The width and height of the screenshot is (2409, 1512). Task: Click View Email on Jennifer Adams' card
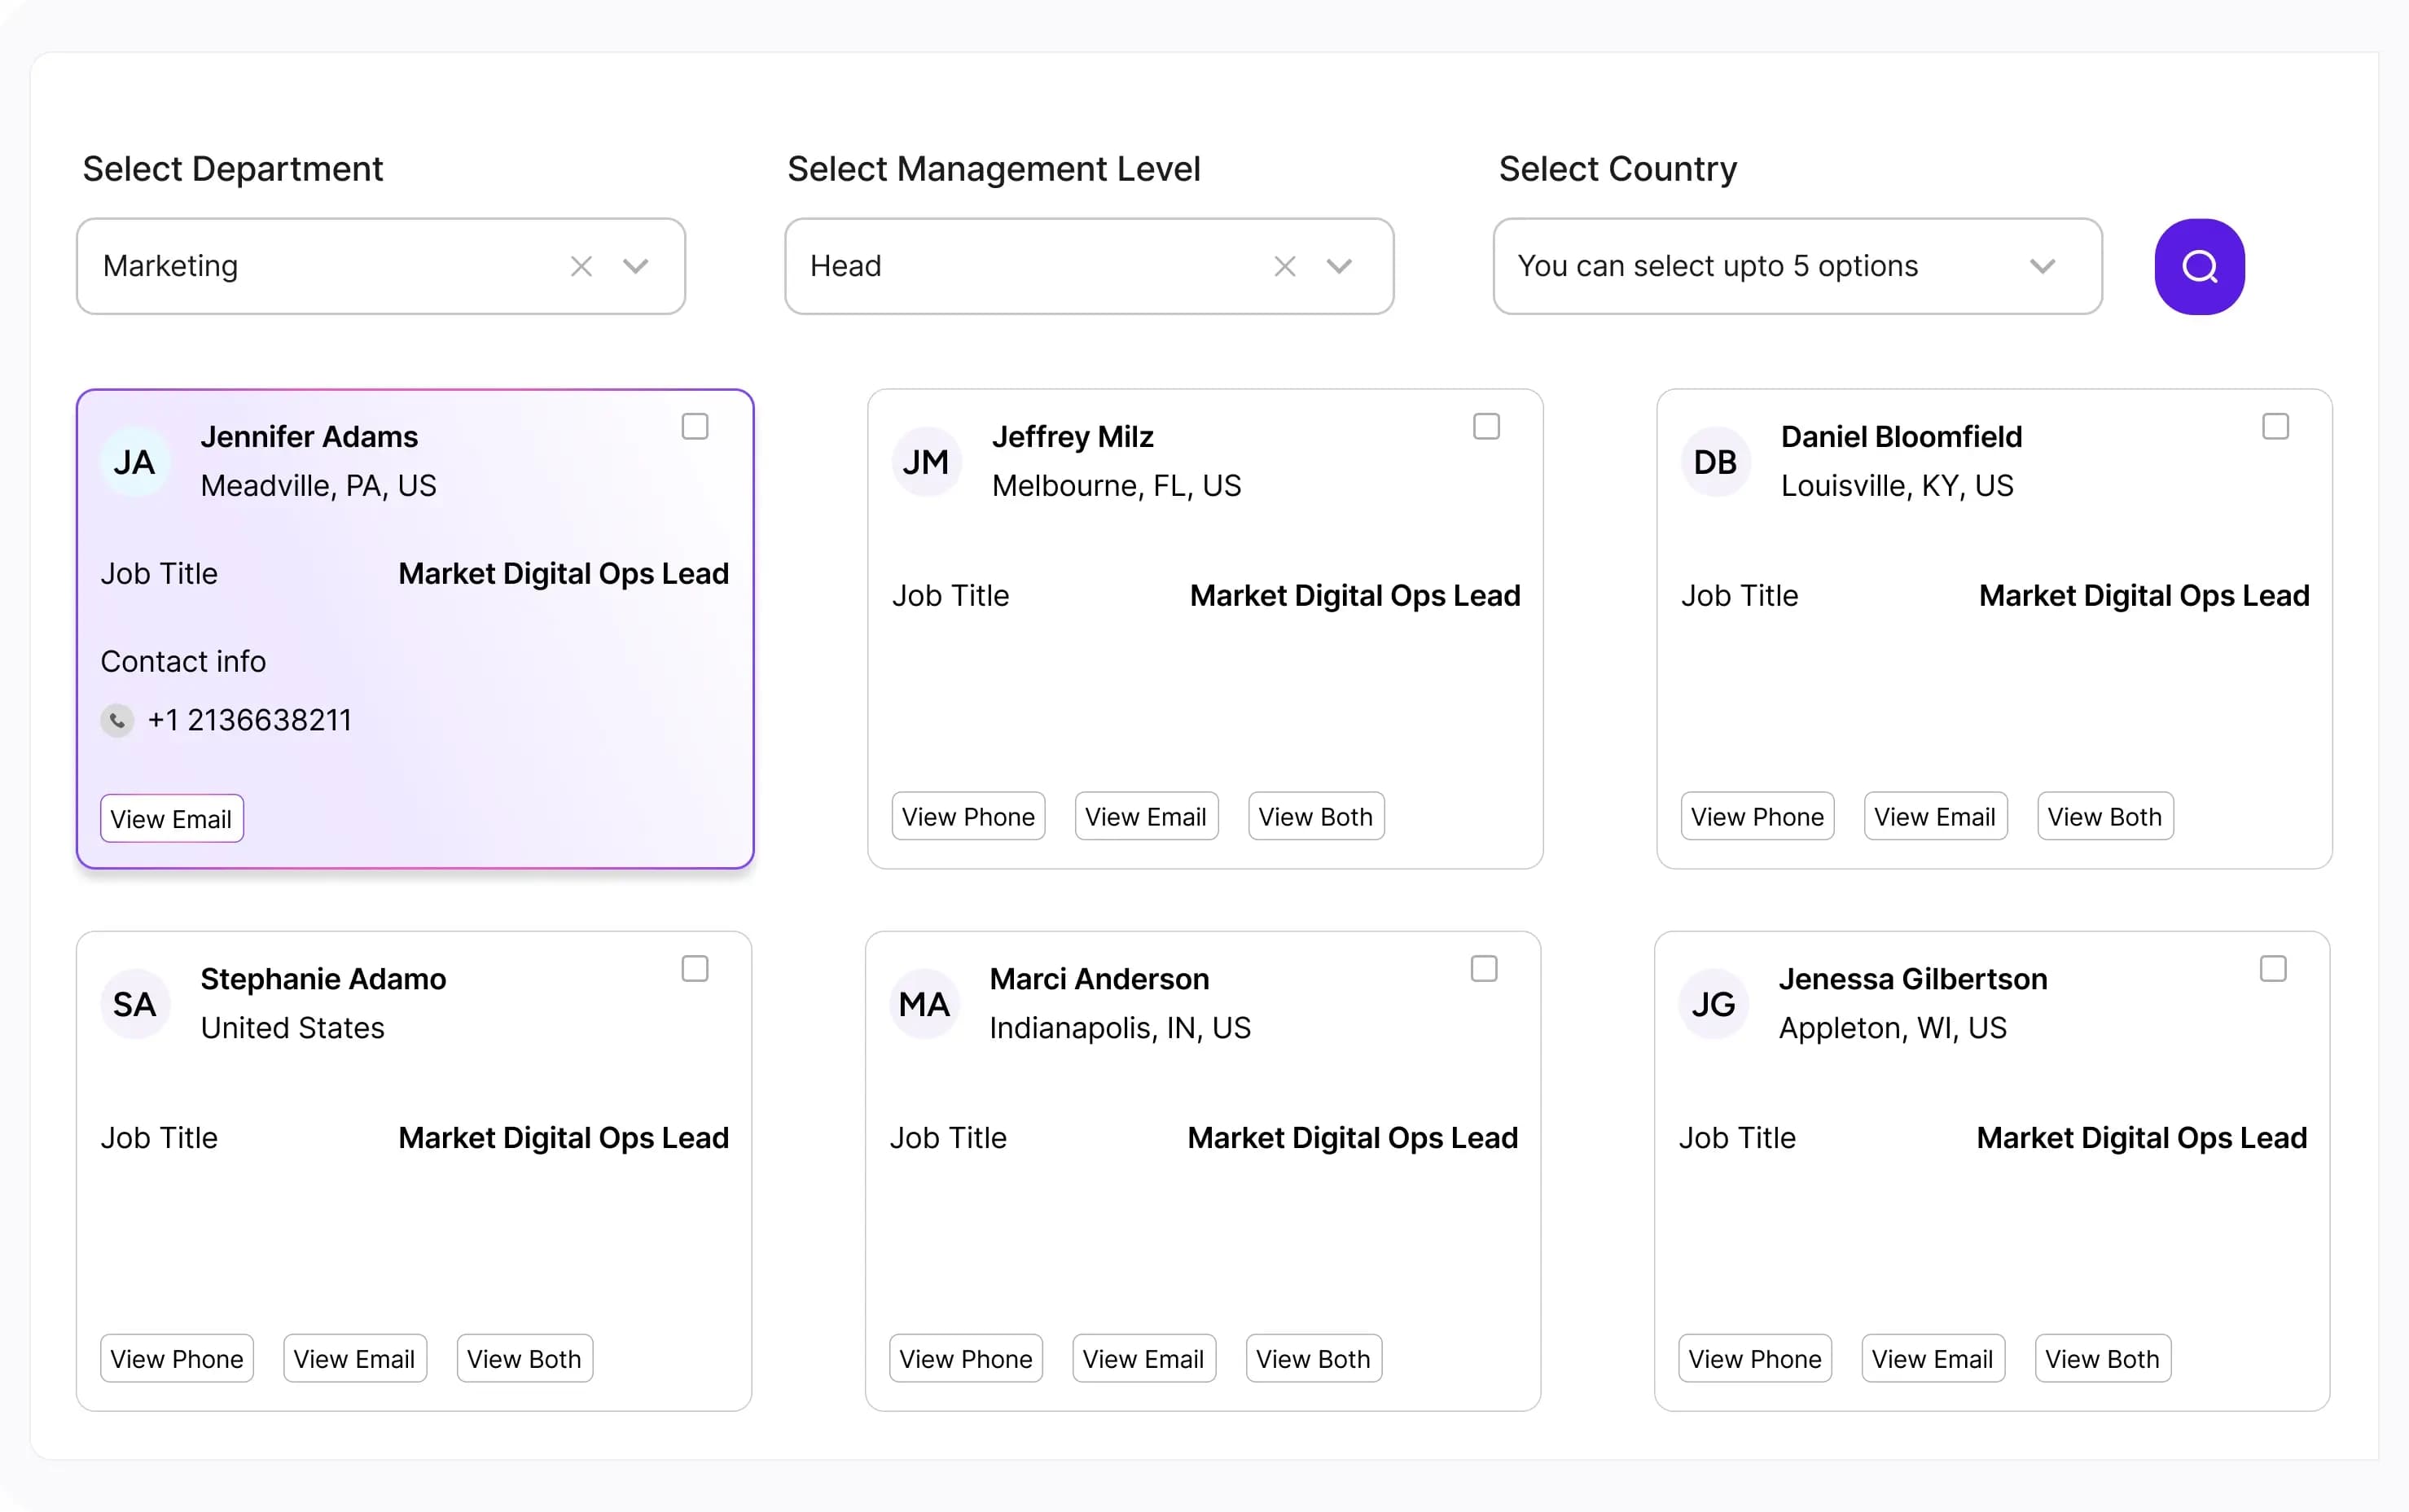tap(171, 819)
